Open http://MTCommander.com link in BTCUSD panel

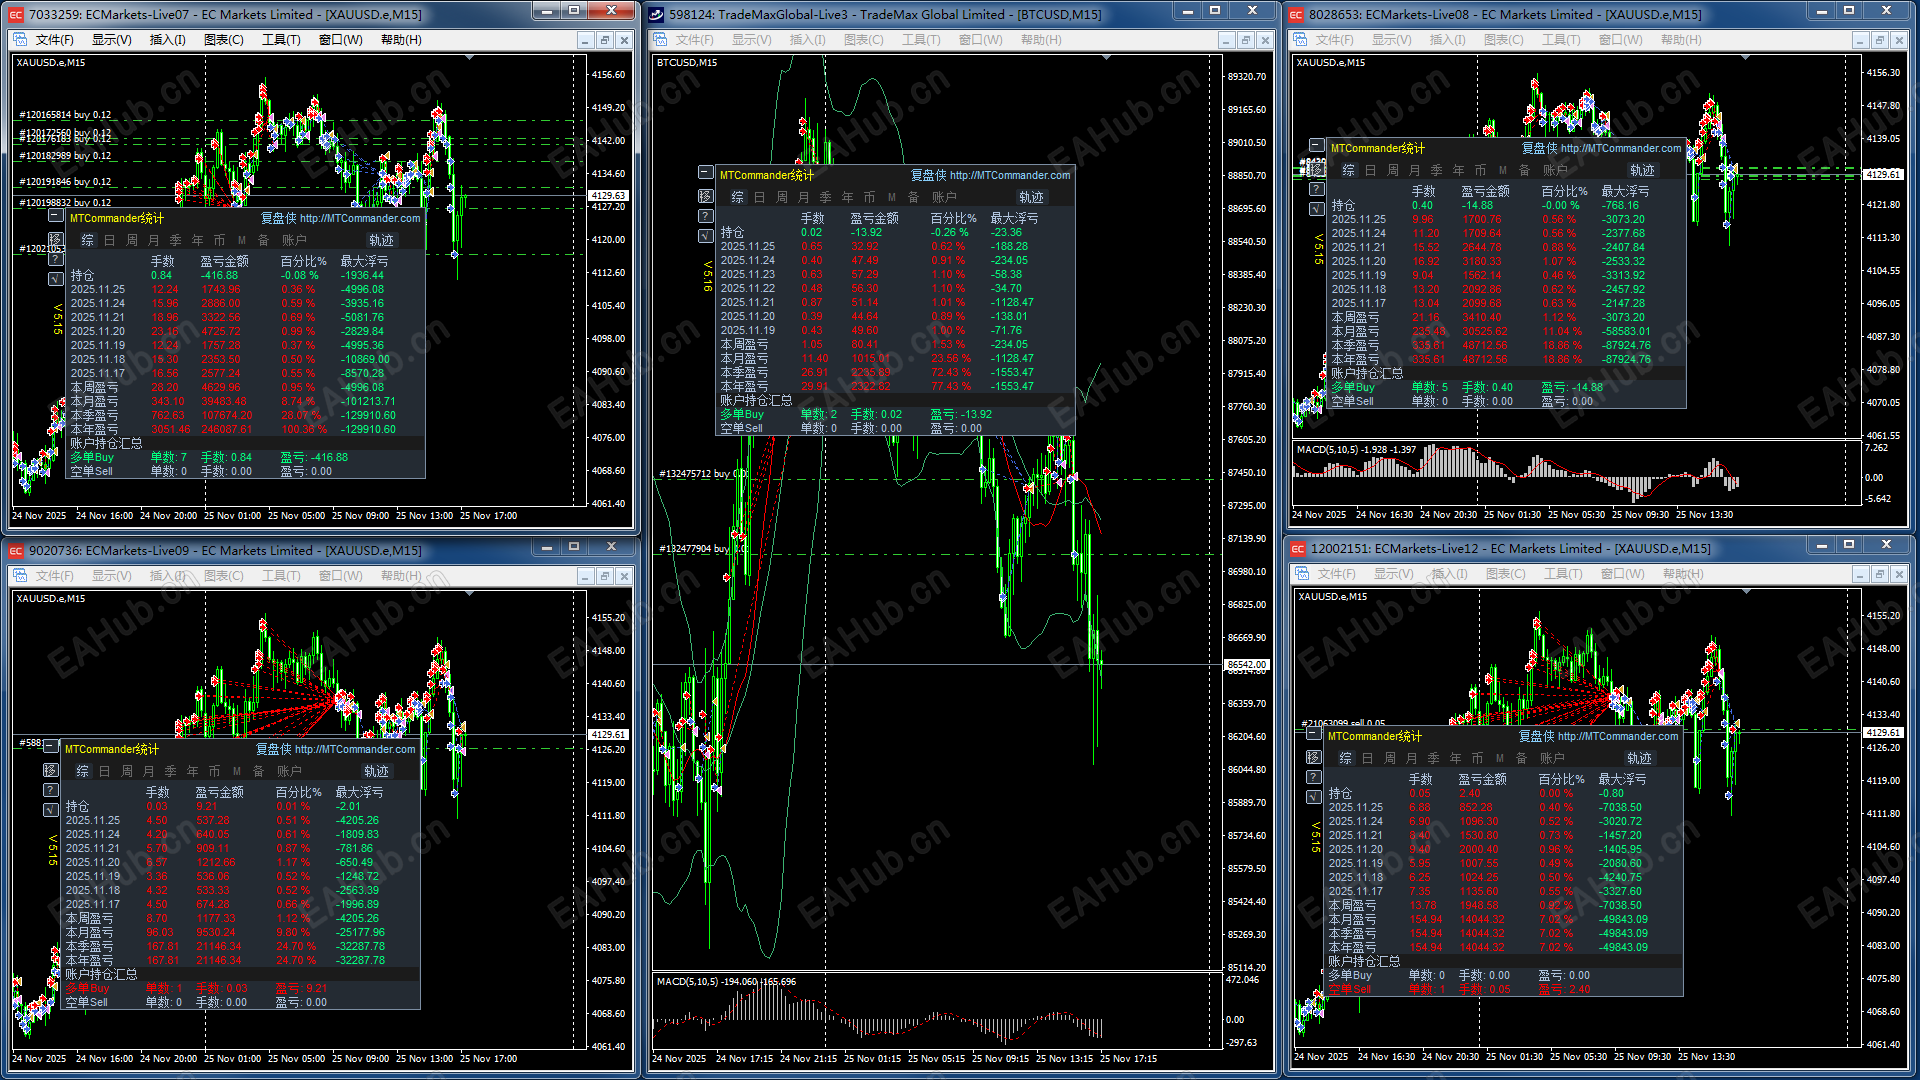1009,175
